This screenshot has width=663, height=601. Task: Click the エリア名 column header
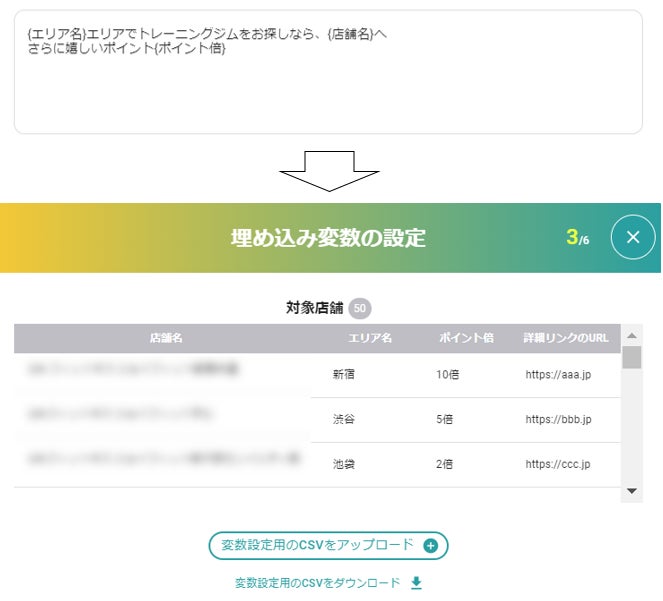370,338
